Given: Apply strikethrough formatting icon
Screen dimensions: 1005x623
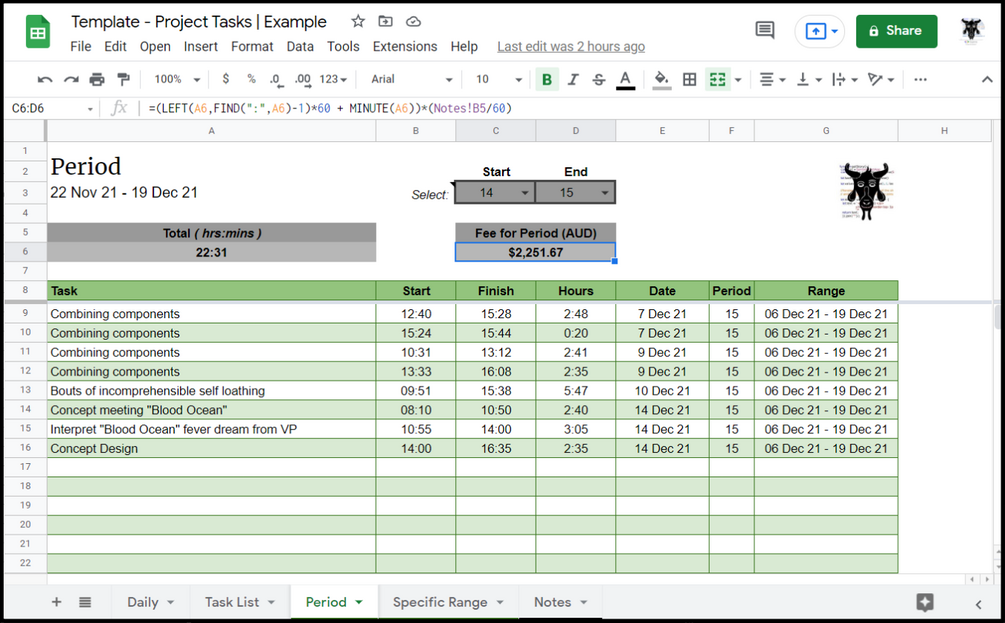Looking at the screenshot, I should (598, 79).
